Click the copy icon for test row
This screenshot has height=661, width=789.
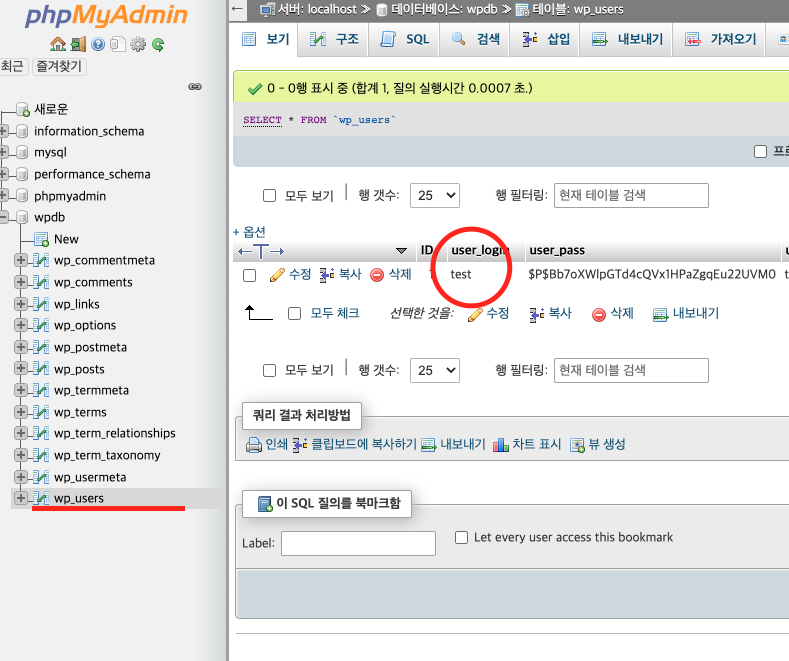click(327, 275)
